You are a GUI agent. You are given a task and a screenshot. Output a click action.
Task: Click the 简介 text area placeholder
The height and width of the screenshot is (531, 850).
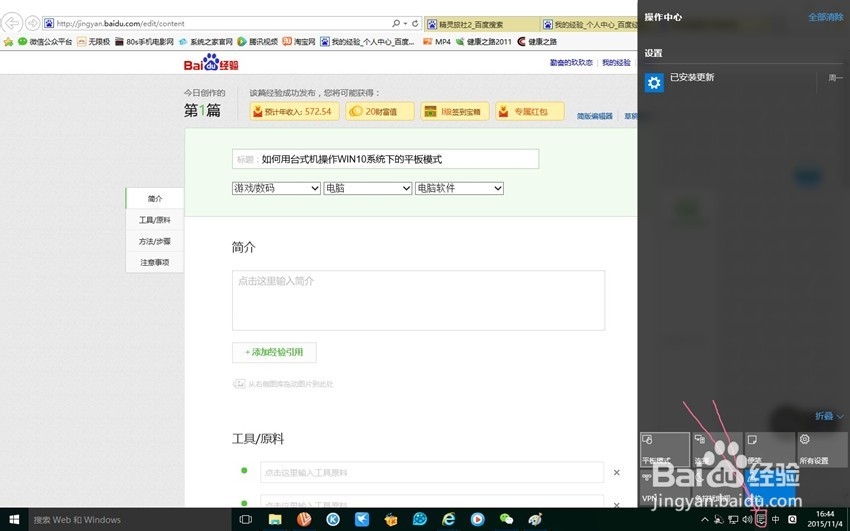[x=418, y=300]
